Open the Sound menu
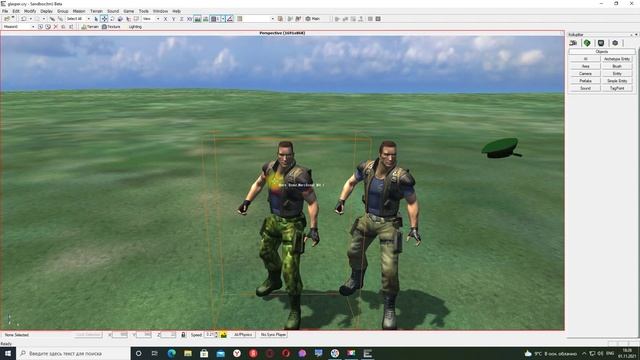Image resolution: width=640 pixels, height=360 pixels. point(113,11)
